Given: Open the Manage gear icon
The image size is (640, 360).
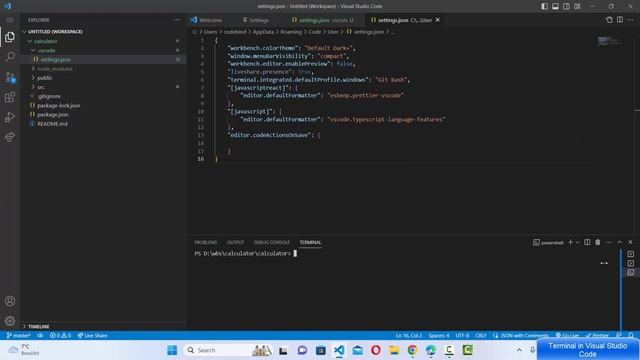Looking at the screenshot, I should (x=10, y=321).
